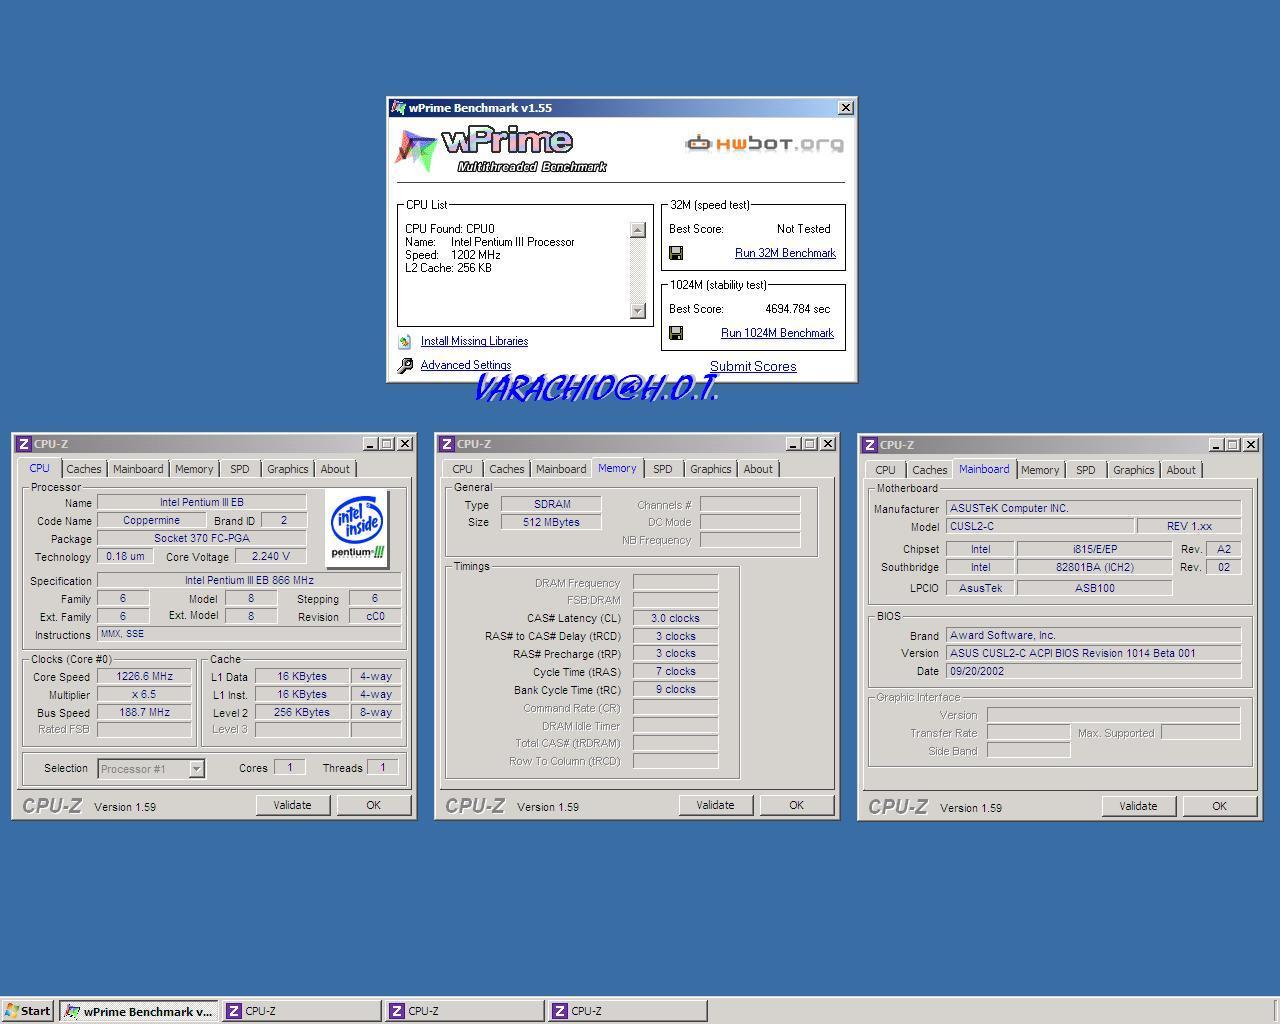Click the Model CUSL2-C field
This screenshot has width=1280, height=1024.
[x=1040, y=527]
